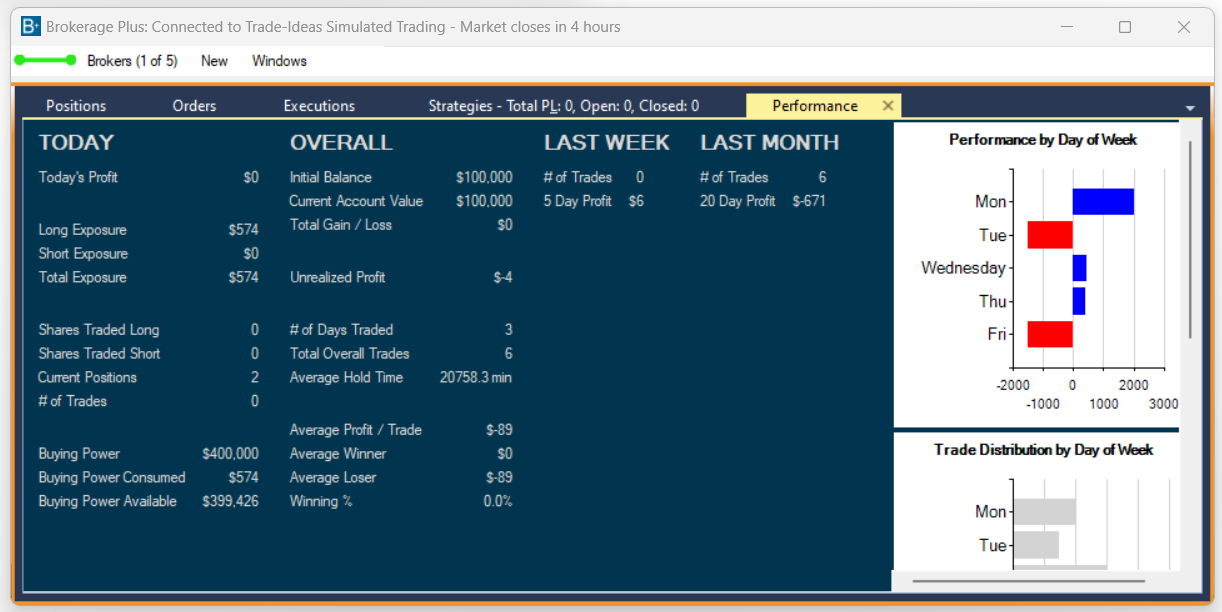The height and width of the screenshot is (612, 1222).
Task: Select Tuesday's red bar in Performance chart
Action: tap(1050, 235)
